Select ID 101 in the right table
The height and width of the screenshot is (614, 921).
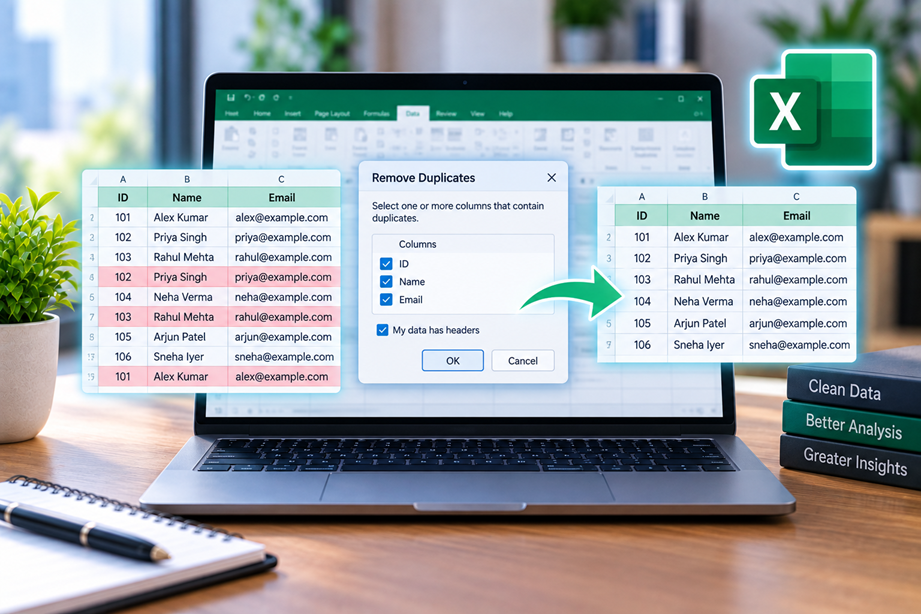tap(642, 237)
